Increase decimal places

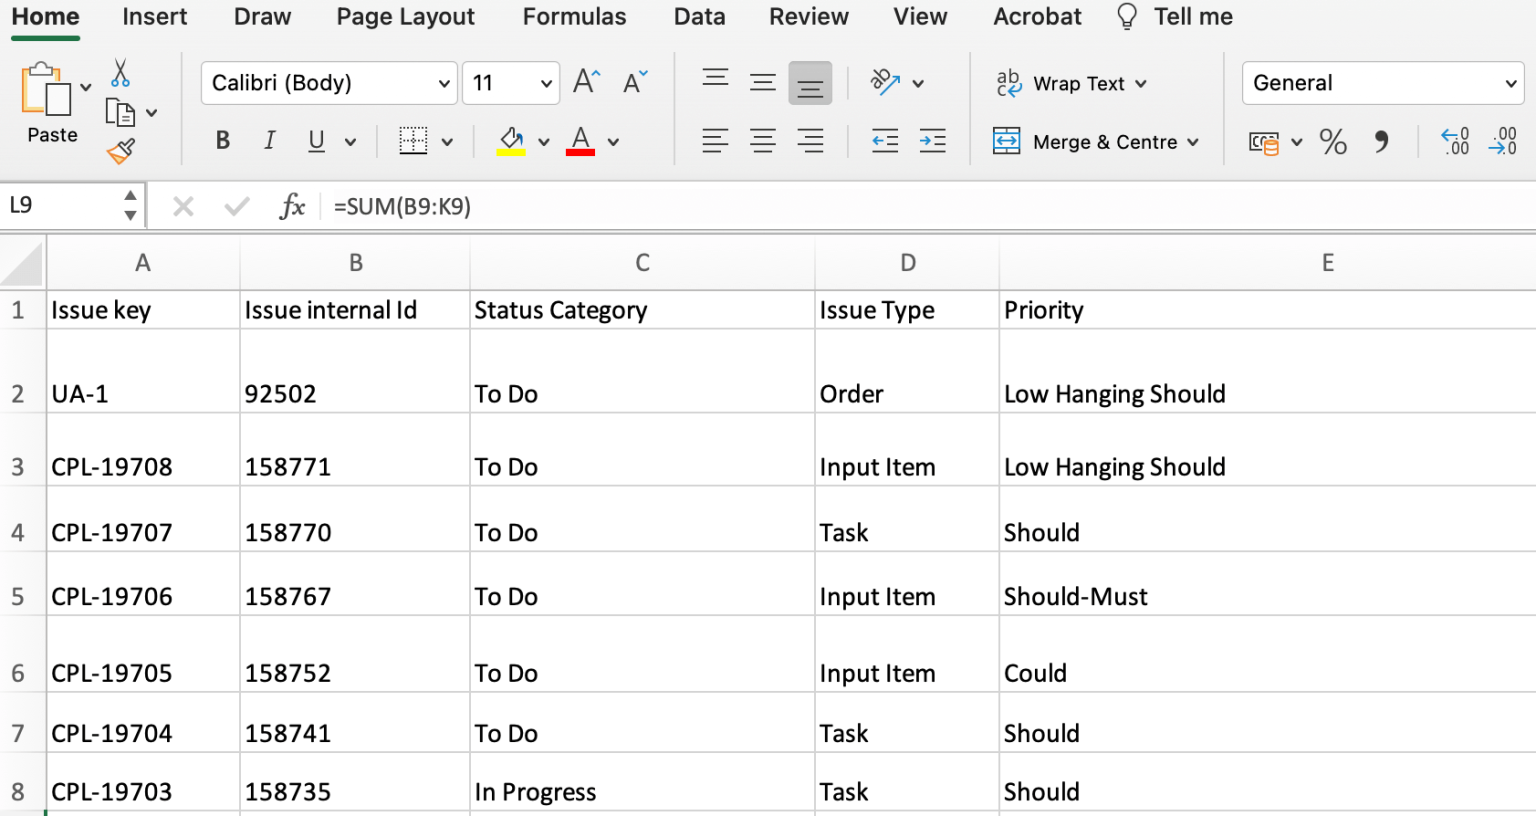1455,141
